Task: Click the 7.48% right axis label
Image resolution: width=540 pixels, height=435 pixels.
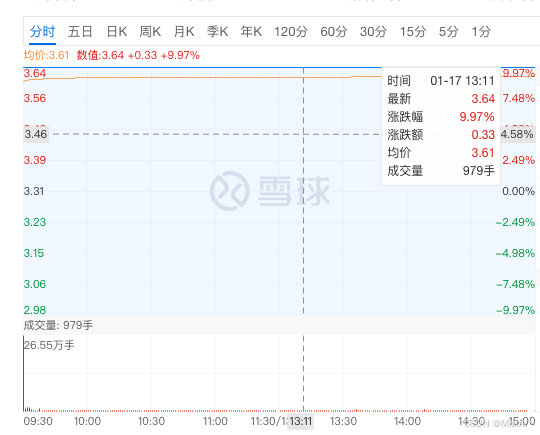Action: point(518,98)
